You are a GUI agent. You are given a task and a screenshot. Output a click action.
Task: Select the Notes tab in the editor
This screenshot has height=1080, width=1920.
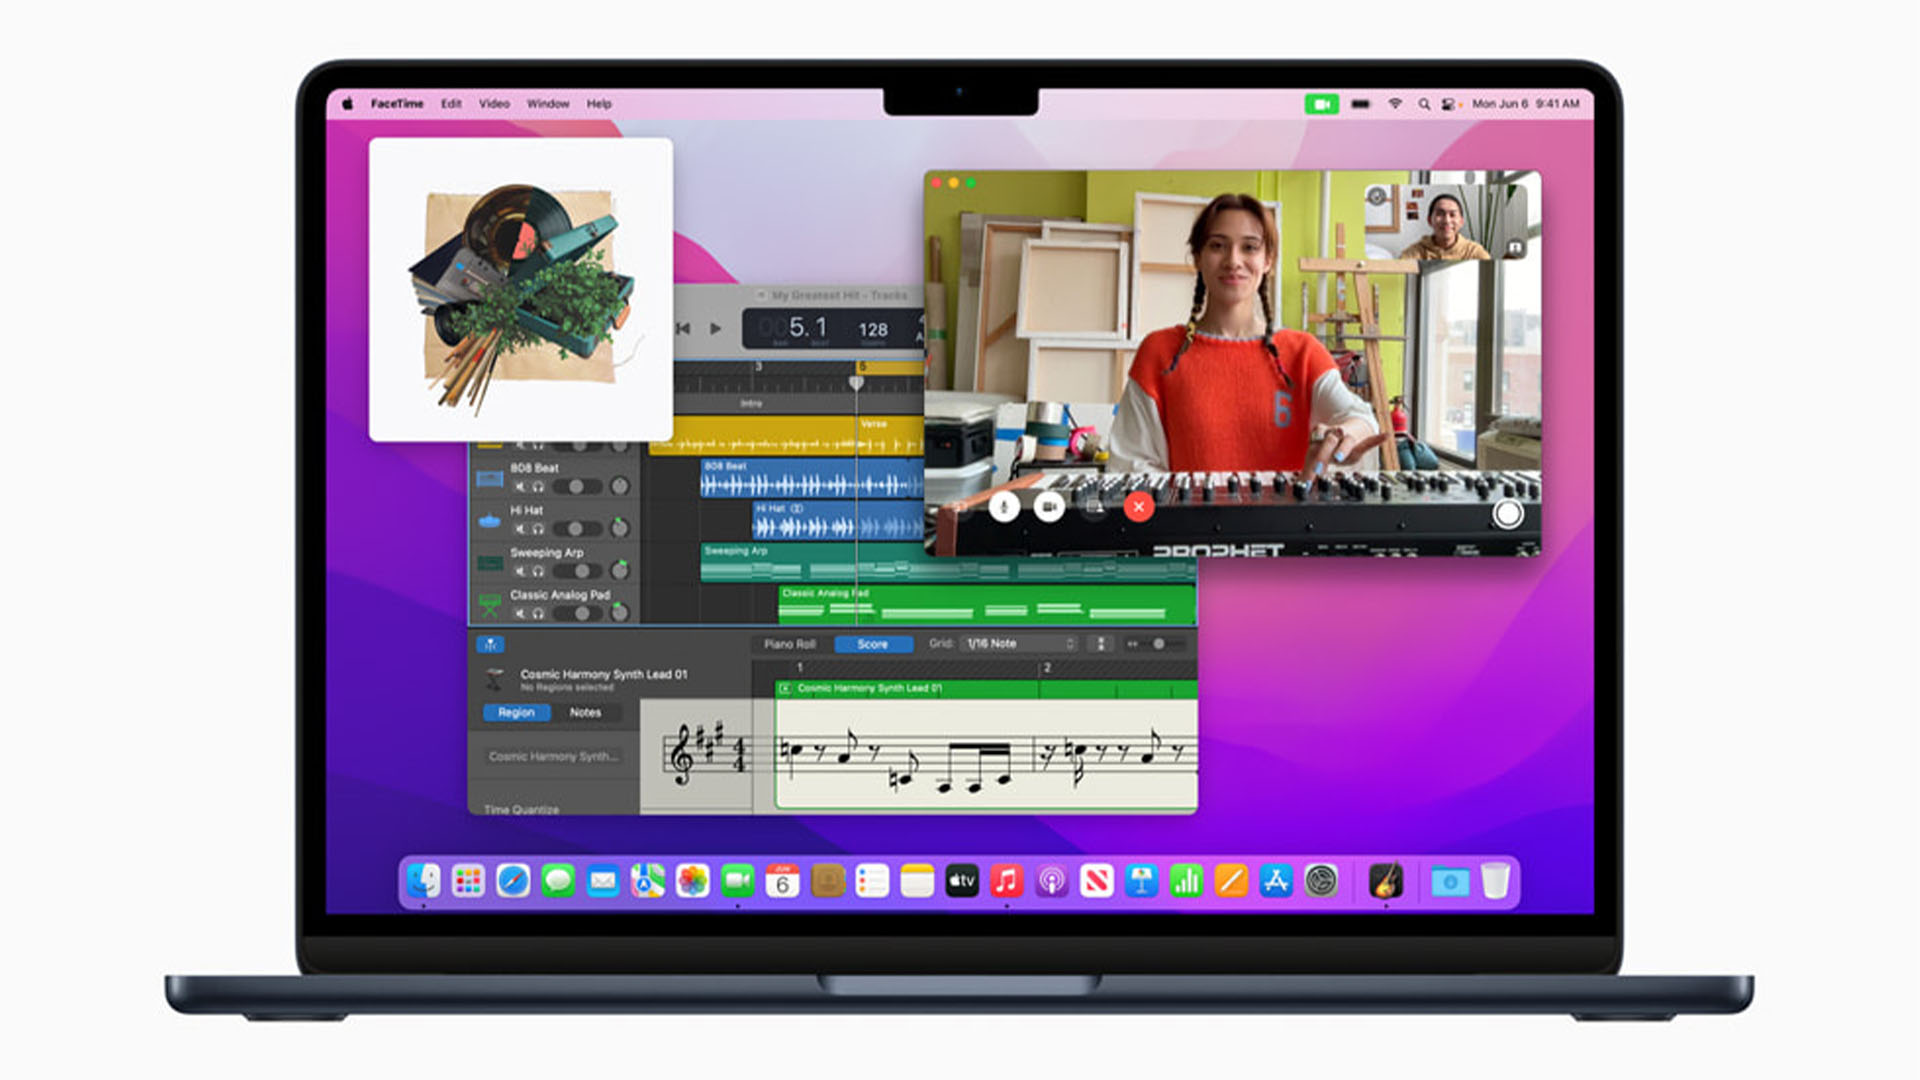(x=585, y=712)
